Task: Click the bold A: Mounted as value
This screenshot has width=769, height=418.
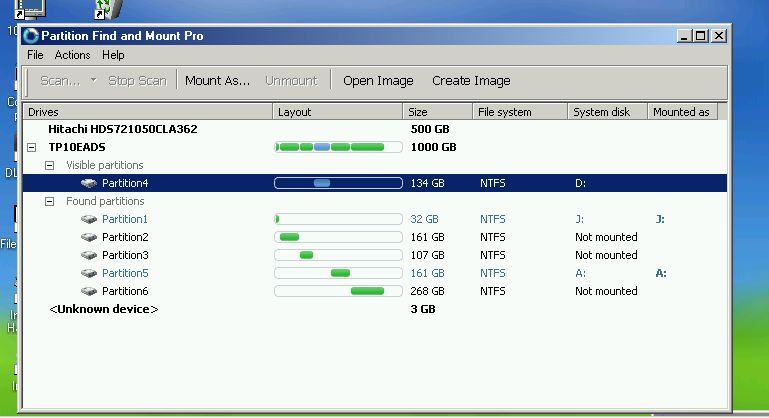Action: [661, 273]
